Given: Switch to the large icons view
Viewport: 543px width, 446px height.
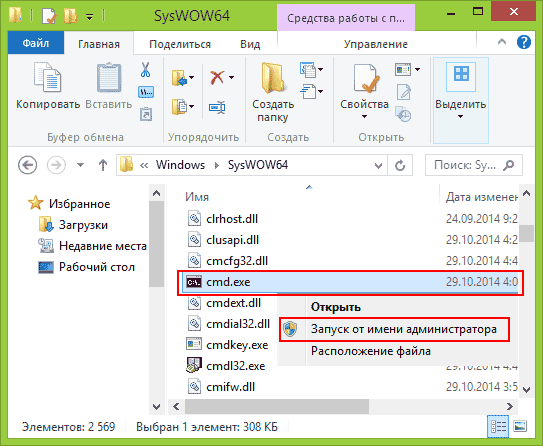Looking at the screenshot, I should (520, 426).
